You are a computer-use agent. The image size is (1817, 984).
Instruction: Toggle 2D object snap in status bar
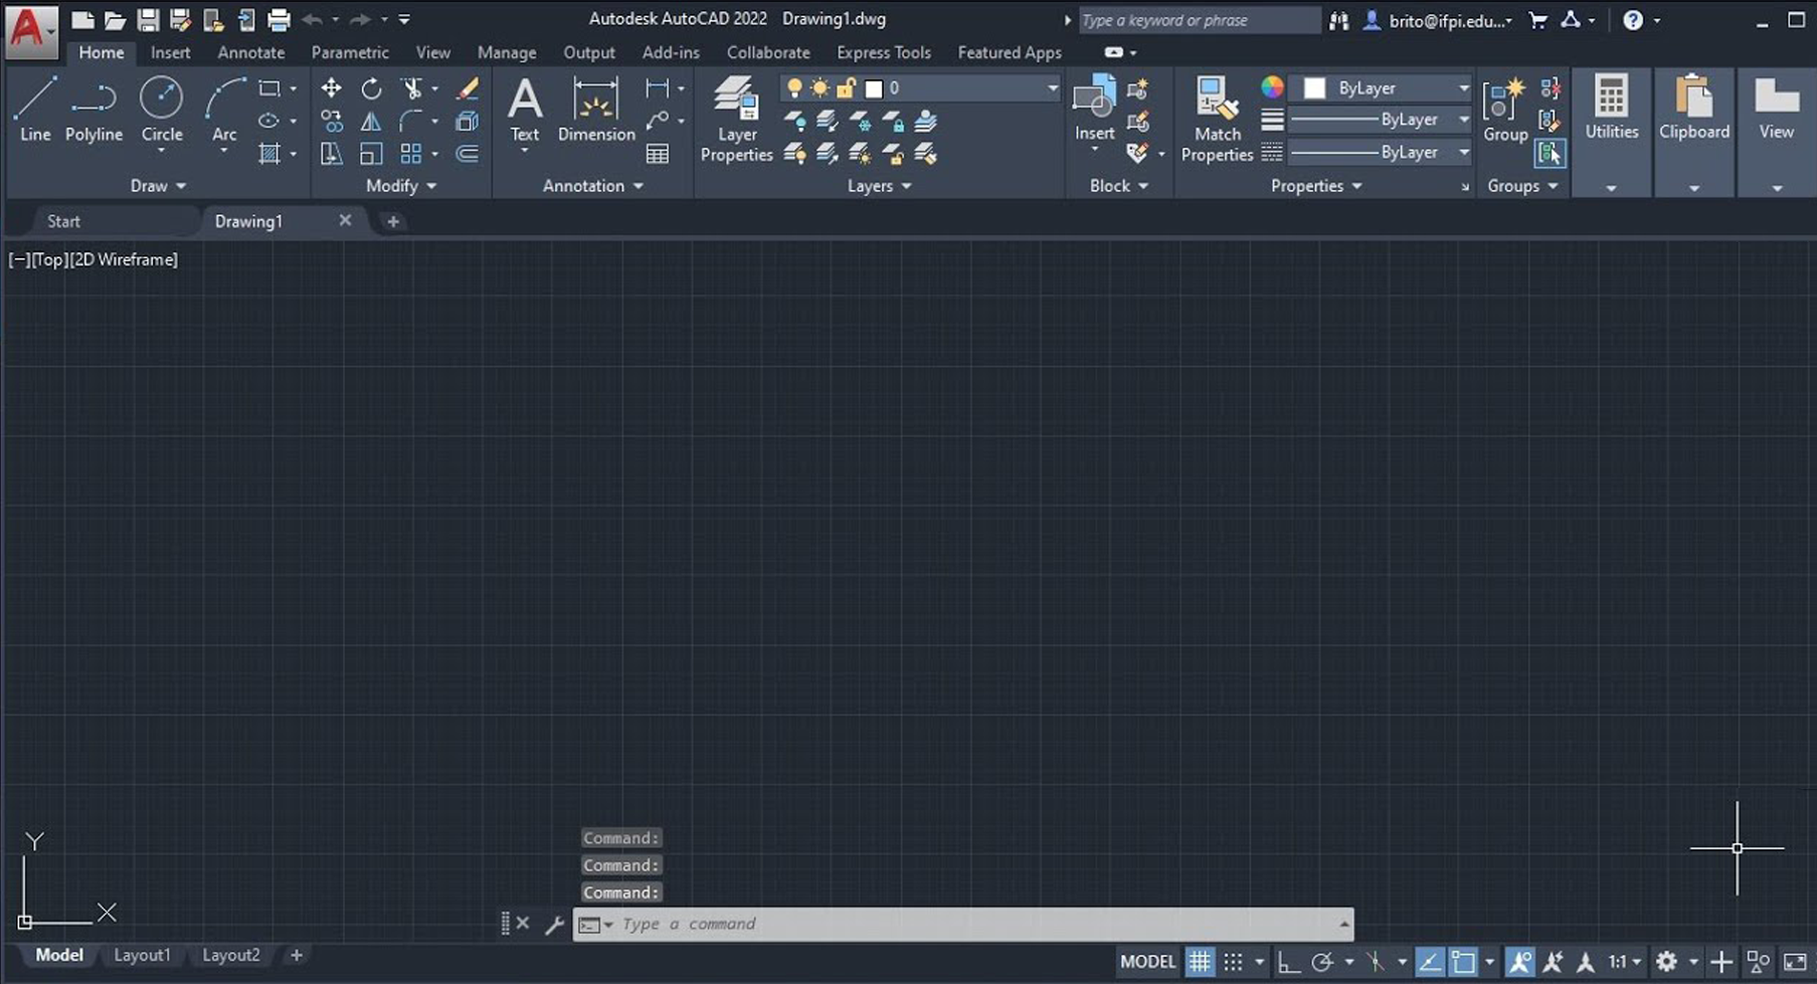click(x=1463, y=962)
